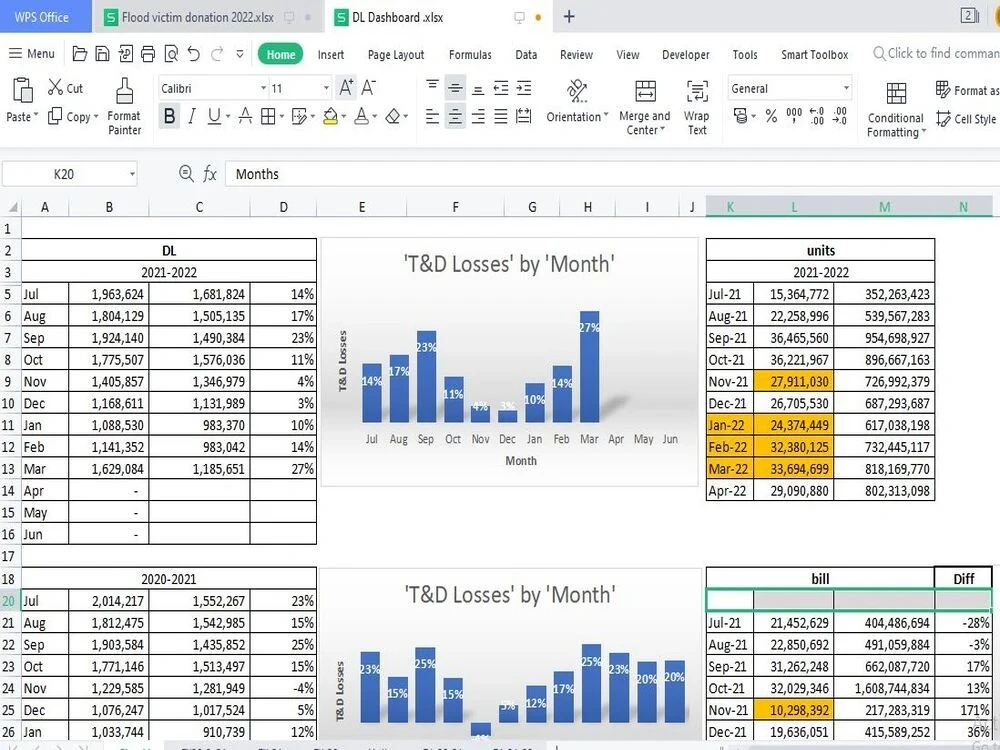Select the Insert ribbon tab
Screen dimensions: 1000x750
tap(330, 55)
